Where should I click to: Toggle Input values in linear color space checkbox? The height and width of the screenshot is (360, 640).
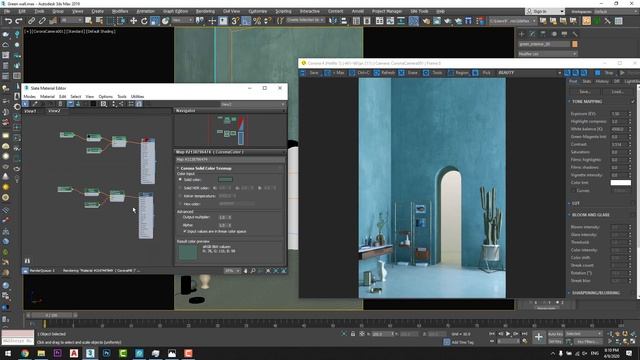[x=184, y=231]
